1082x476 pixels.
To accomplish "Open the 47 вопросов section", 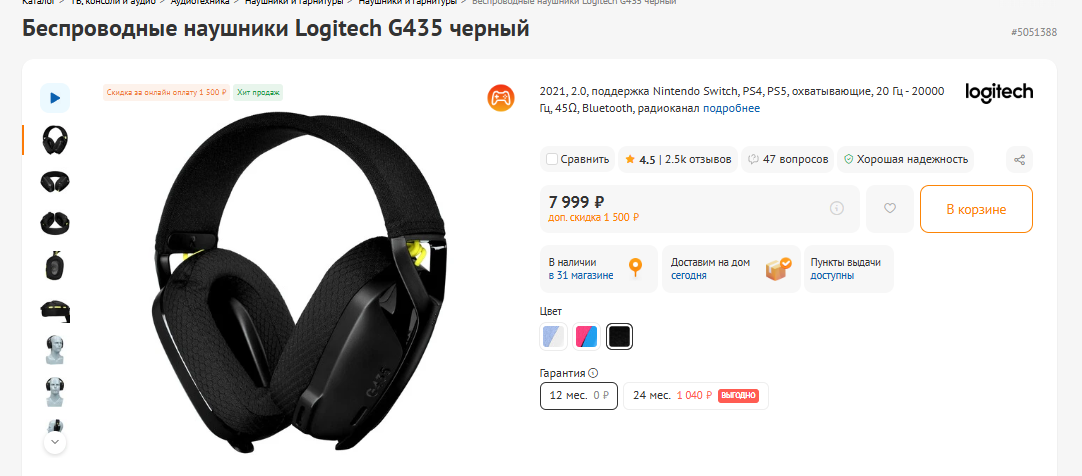I will (x=787, y=159).
